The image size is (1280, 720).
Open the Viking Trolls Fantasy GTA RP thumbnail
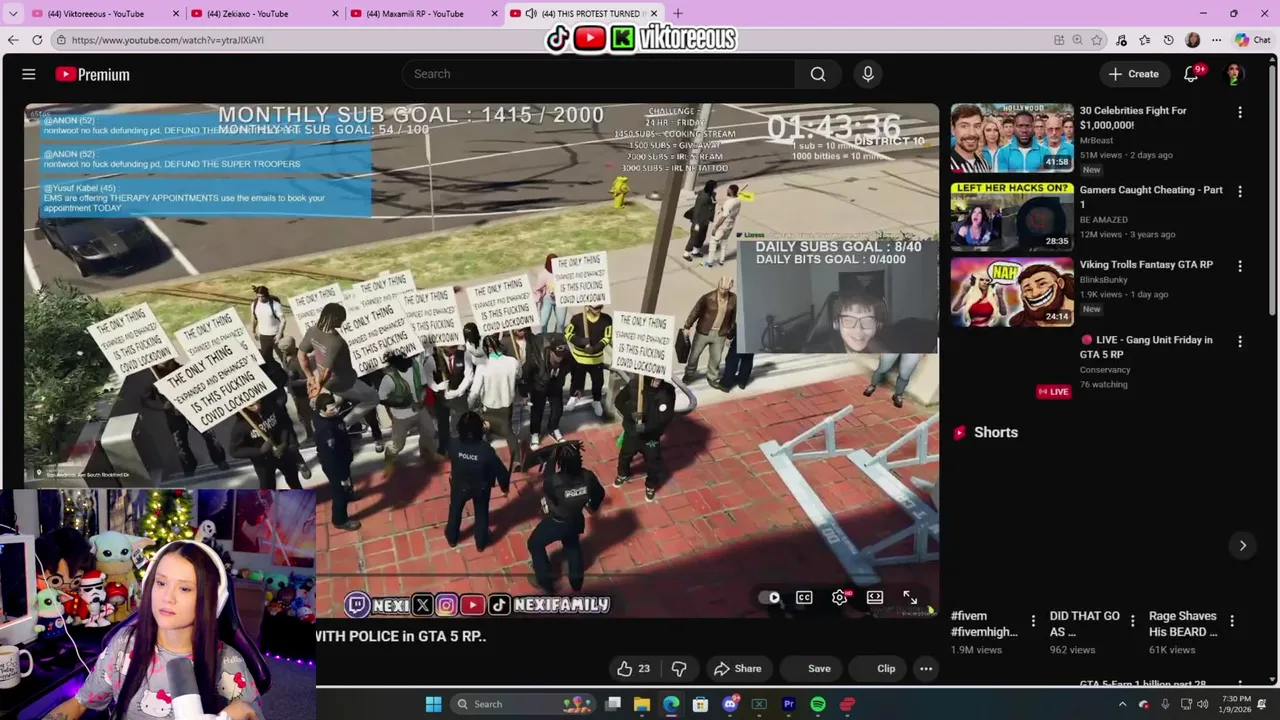pos(1011,291)
